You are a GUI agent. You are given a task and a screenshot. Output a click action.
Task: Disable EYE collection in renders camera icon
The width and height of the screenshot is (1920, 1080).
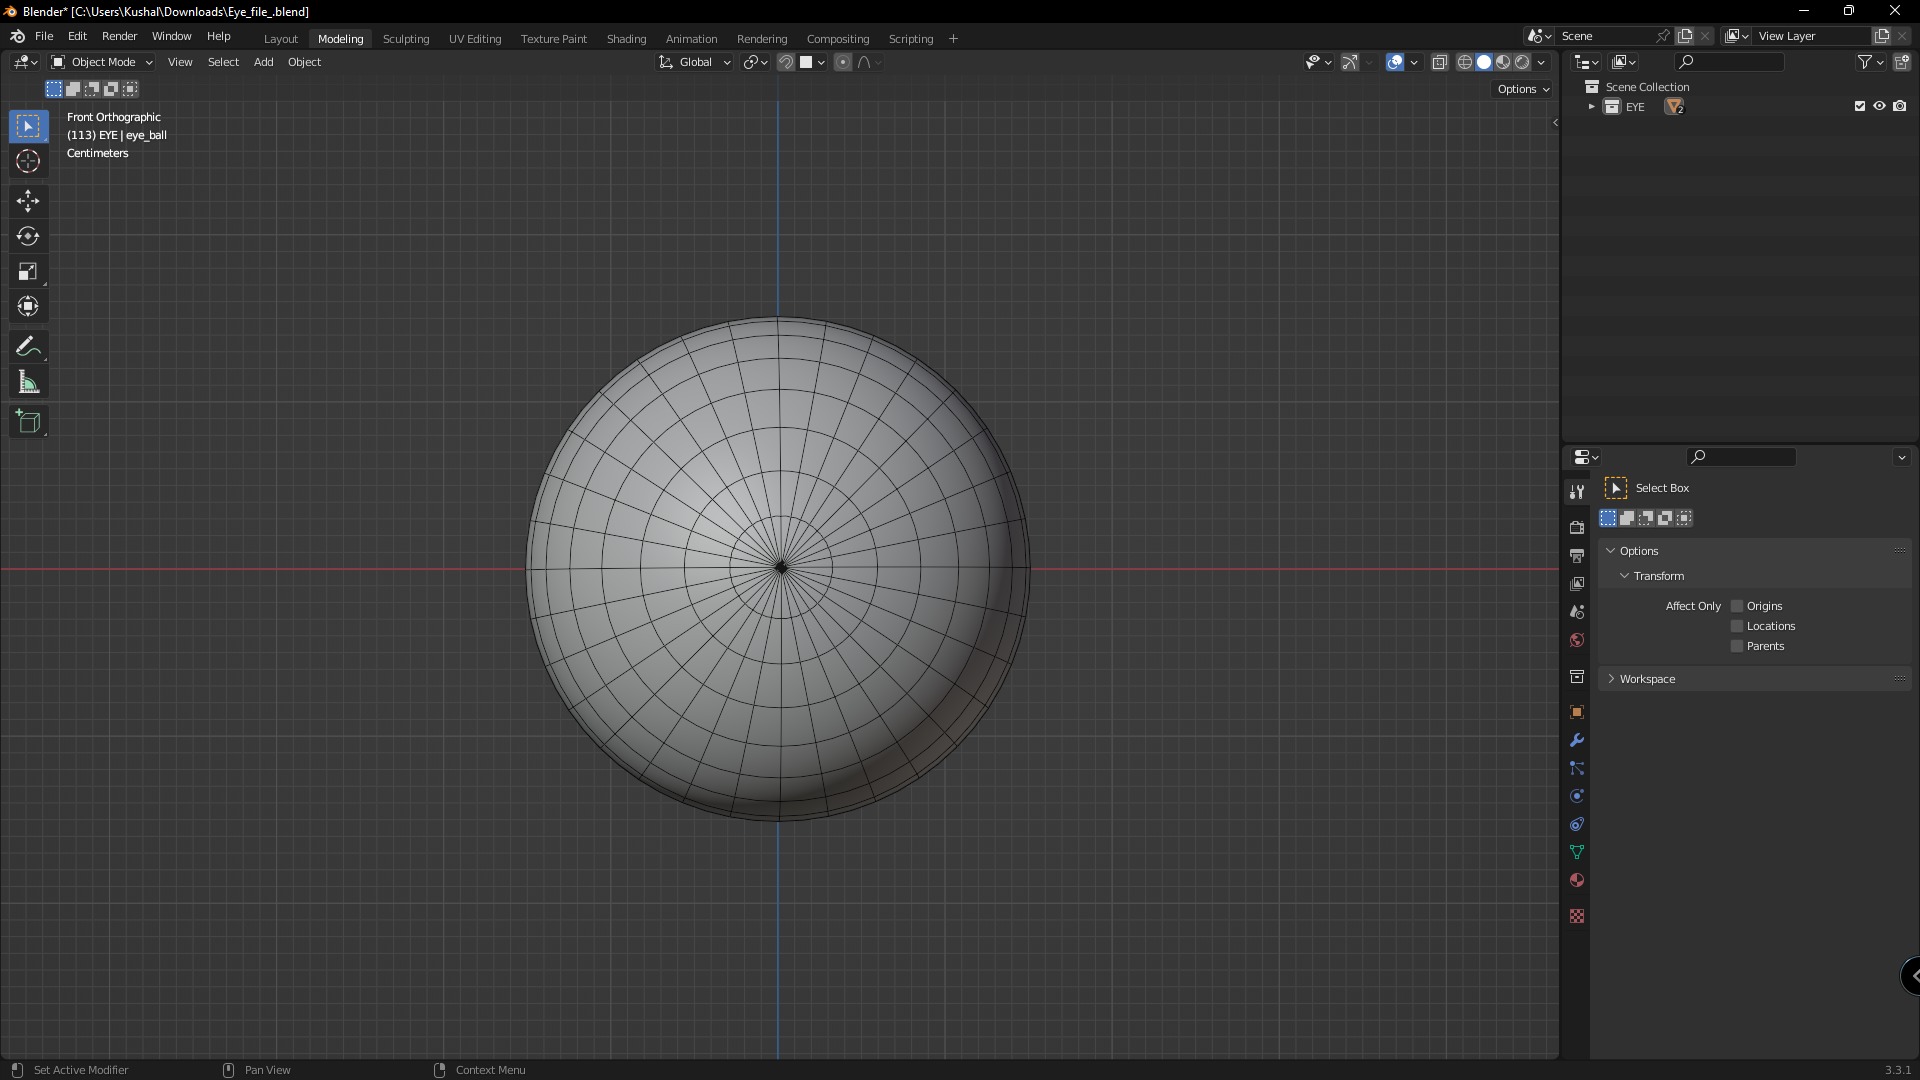[x=1900, y=106]
